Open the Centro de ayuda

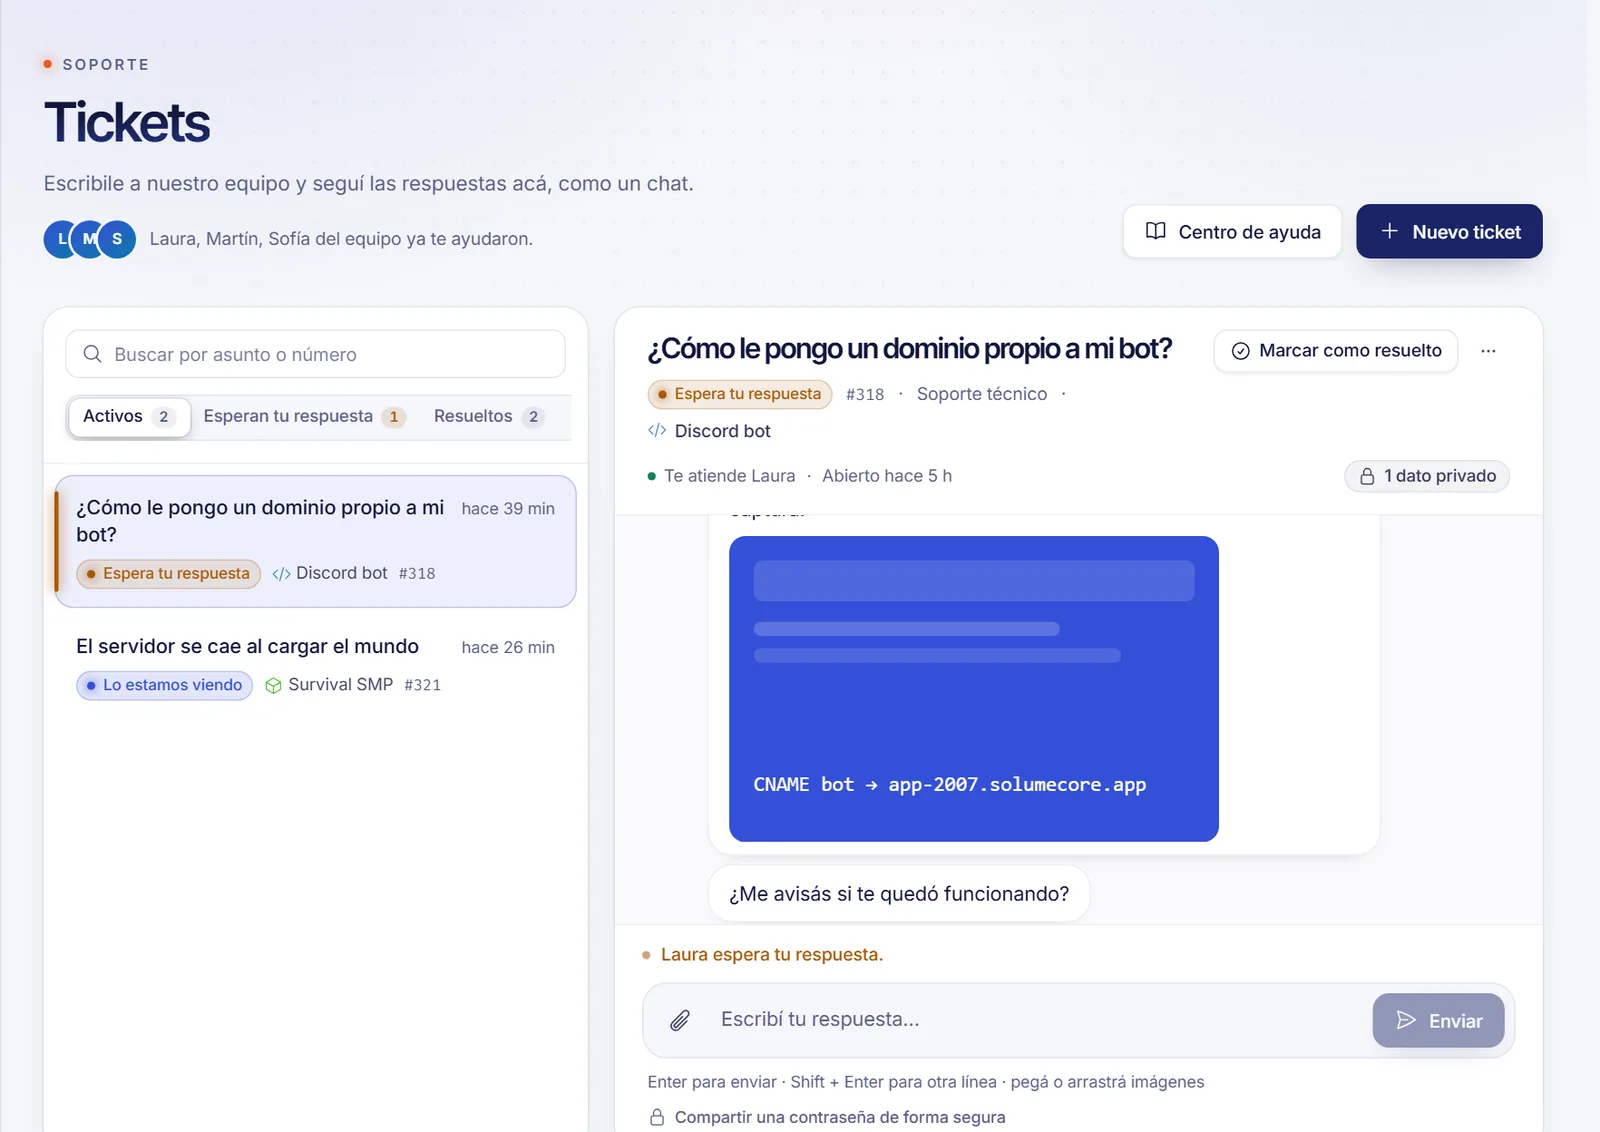coord(1232,232)
